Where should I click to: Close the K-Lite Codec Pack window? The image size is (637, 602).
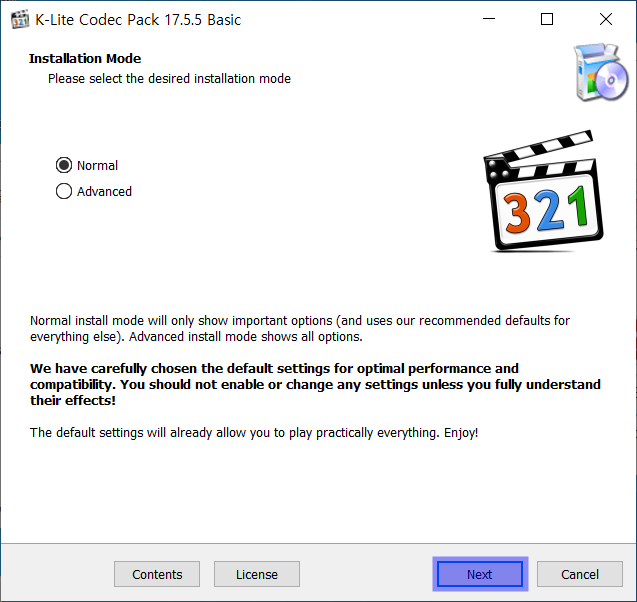click(x=606, y=19)
